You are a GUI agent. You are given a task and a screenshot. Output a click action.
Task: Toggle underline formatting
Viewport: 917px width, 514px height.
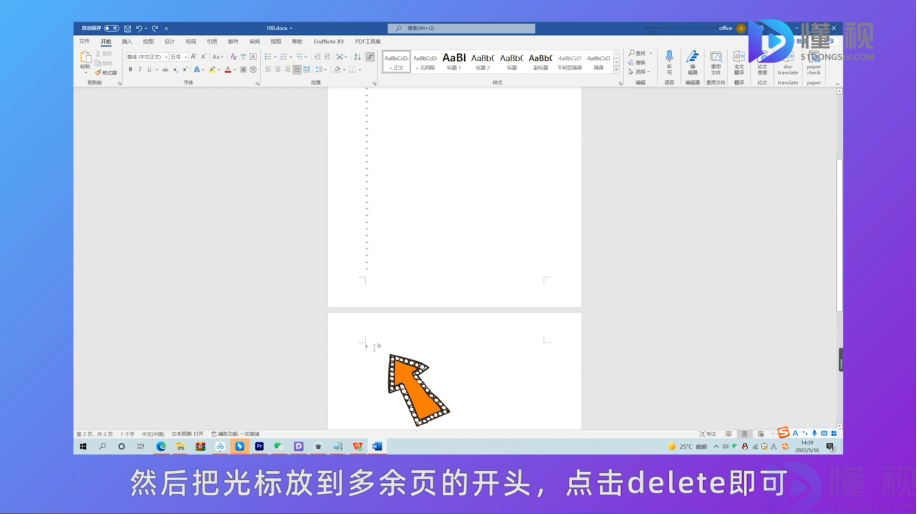[x=149, y=70]
